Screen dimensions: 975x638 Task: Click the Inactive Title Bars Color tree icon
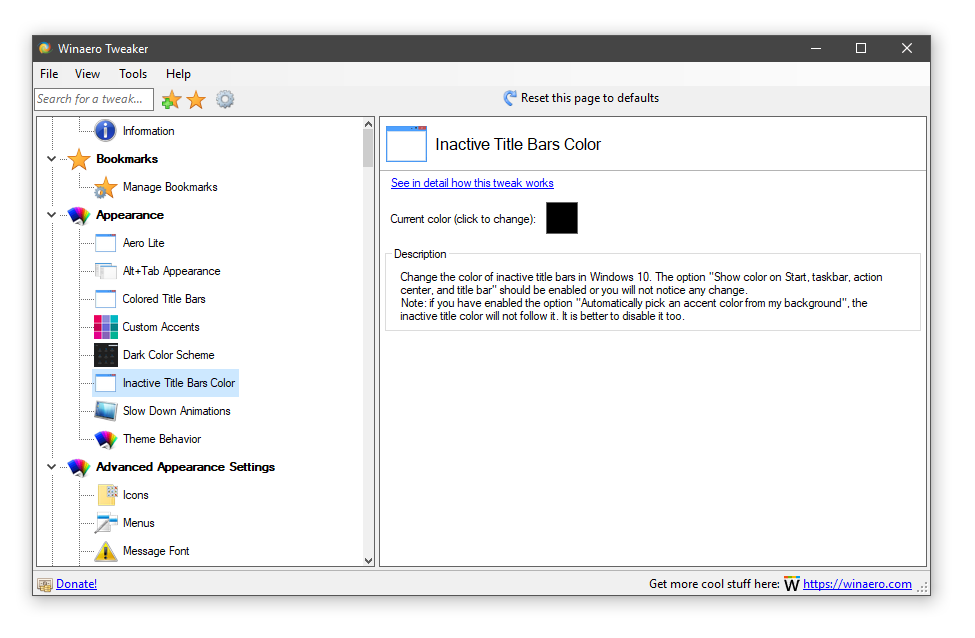tap(105, 383)
